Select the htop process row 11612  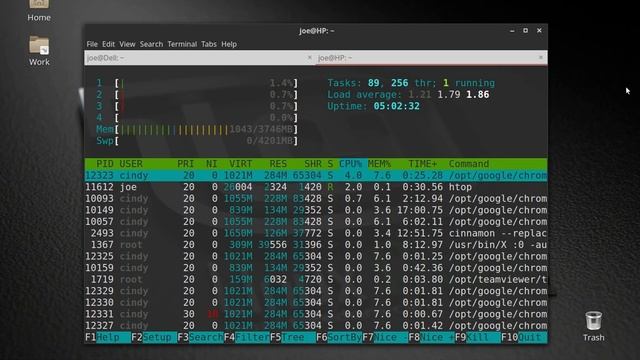pos(316,187)
